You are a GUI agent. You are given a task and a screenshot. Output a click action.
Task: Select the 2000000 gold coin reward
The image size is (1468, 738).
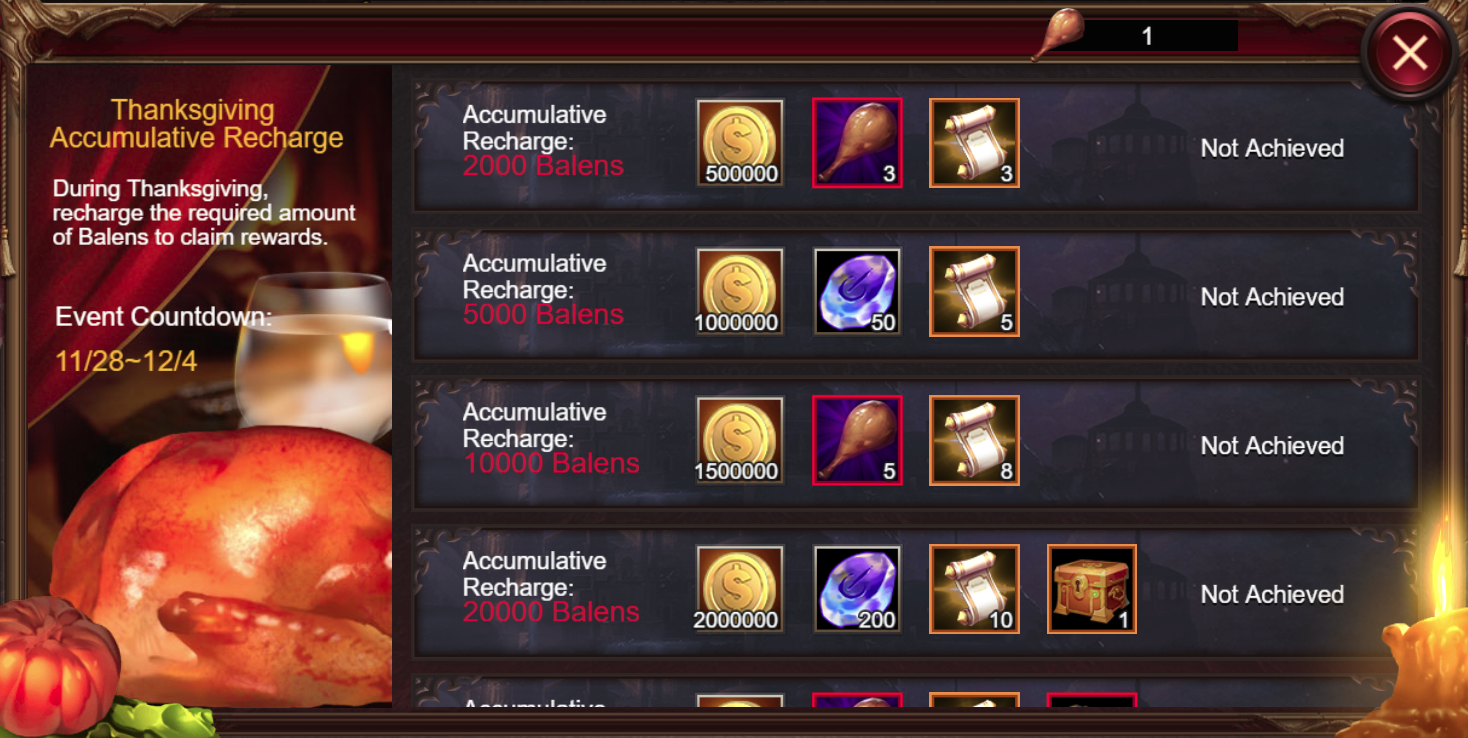[x=740, y=589]
